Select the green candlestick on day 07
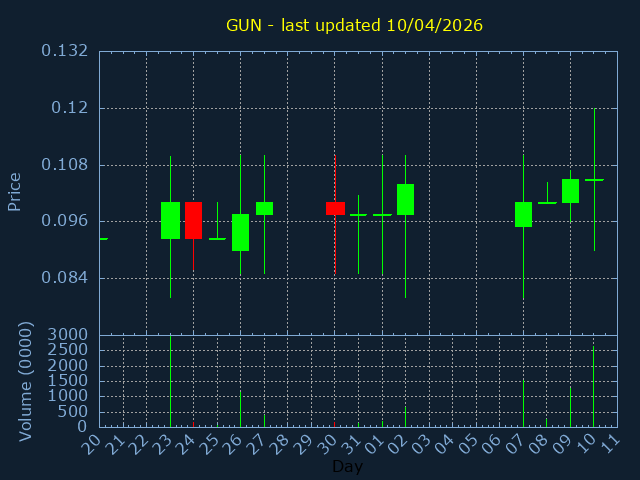640x480 pixels. click(523, 214)
